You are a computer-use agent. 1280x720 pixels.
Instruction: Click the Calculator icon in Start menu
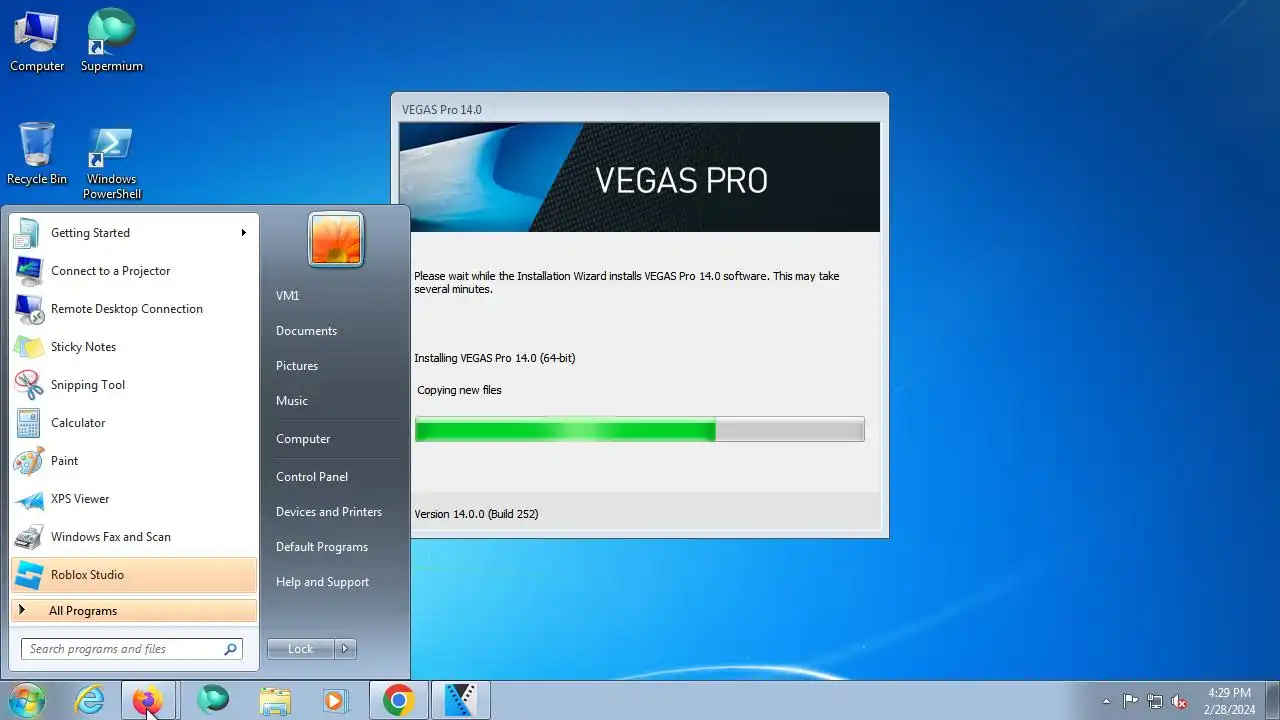tap(28, 423)
